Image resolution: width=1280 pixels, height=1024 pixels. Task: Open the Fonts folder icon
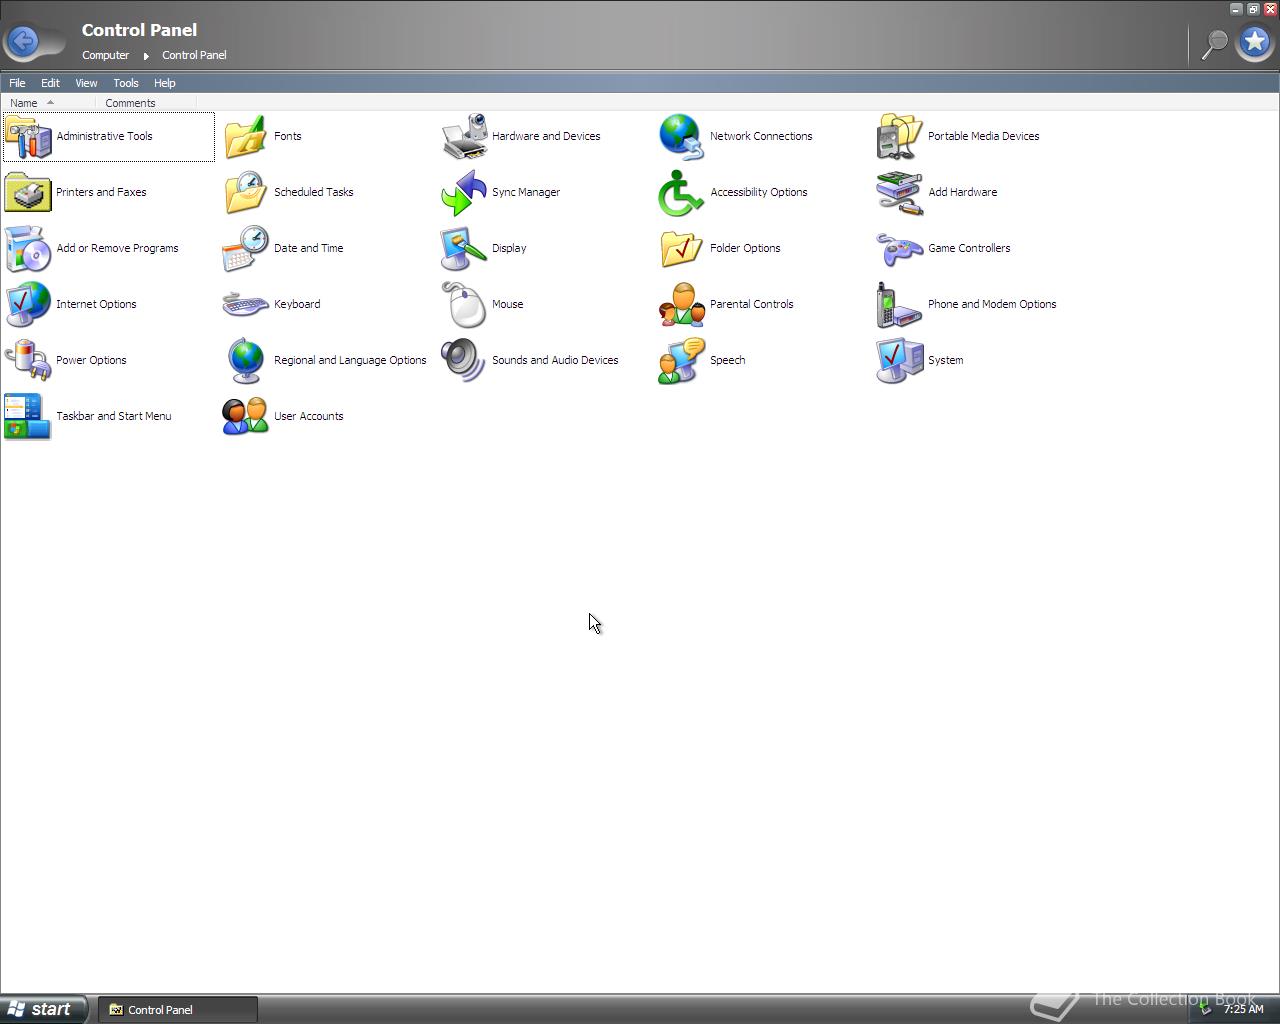pyautogui.click(x=246, y=136)
